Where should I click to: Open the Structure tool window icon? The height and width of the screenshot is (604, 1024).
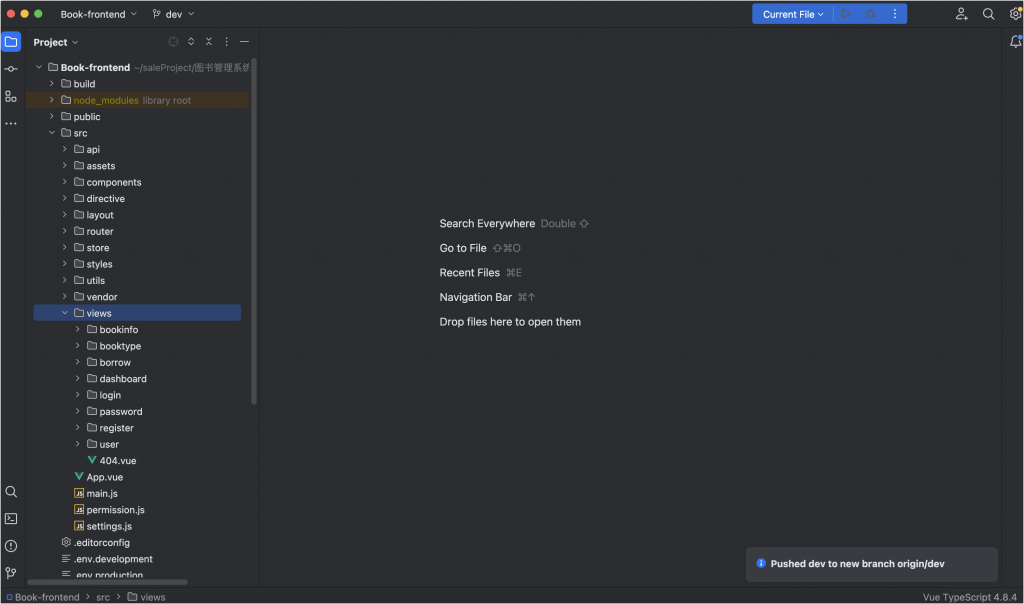[x=11, y=96]
